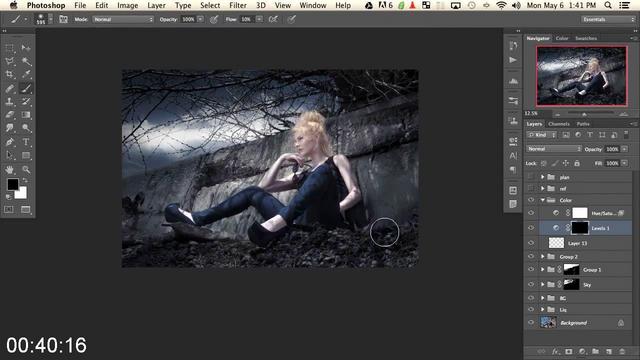Select the Rectangular Marquee tool
The height and width of the screenshot is (360, 640).
tap(9, 48)
